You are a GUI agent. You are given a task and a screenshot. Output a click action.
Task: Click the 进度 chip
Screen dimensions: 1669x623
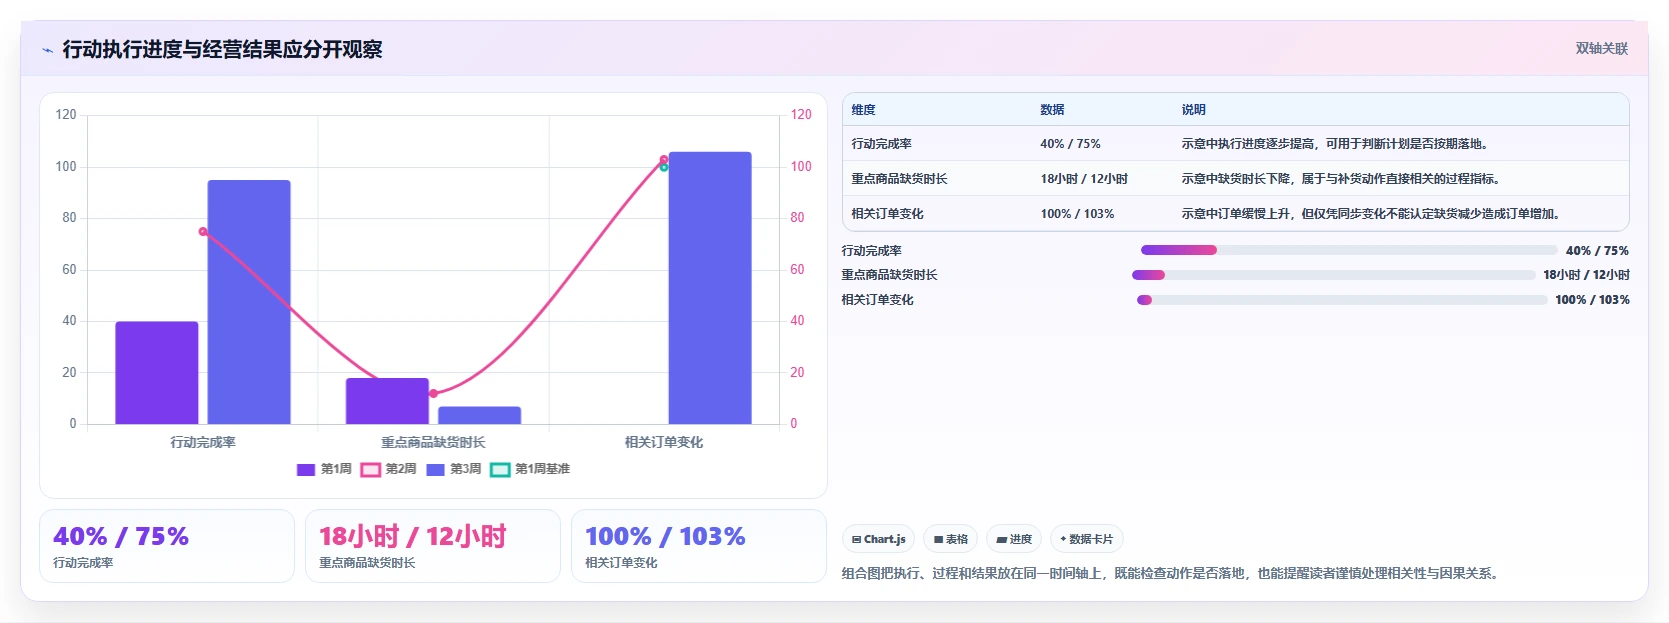coord(1014,539)
